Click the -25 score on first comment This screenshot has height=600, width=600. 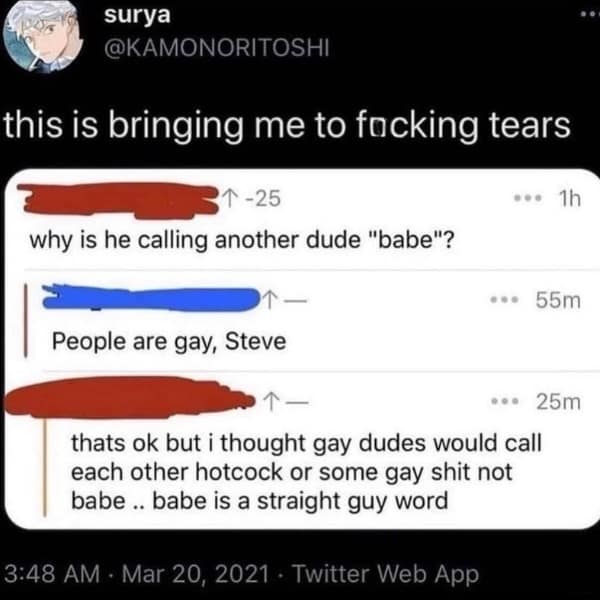click(x=264, y=199)
